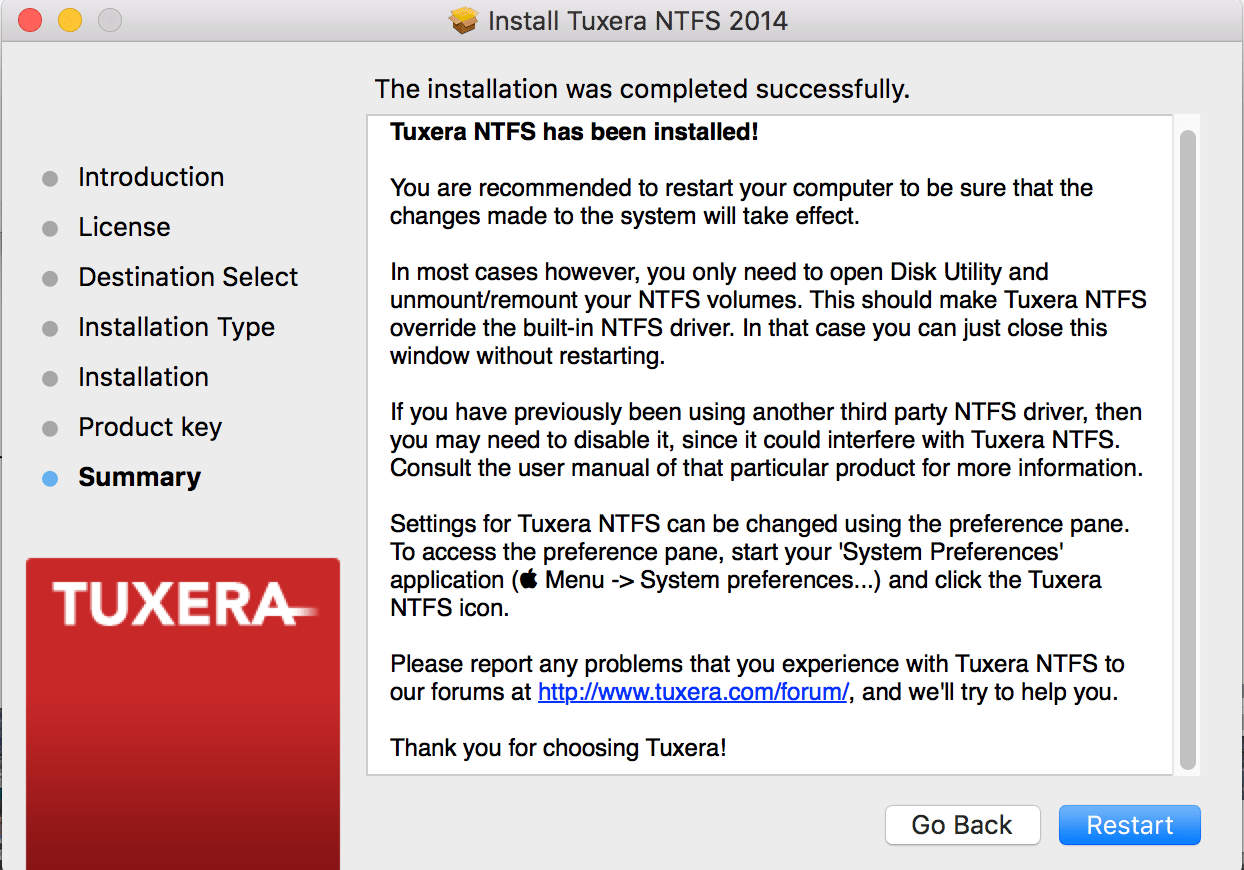The image size is (1244, 870).
Task: Click the Apple logo in instructions text
Action: tap(529, 580)
